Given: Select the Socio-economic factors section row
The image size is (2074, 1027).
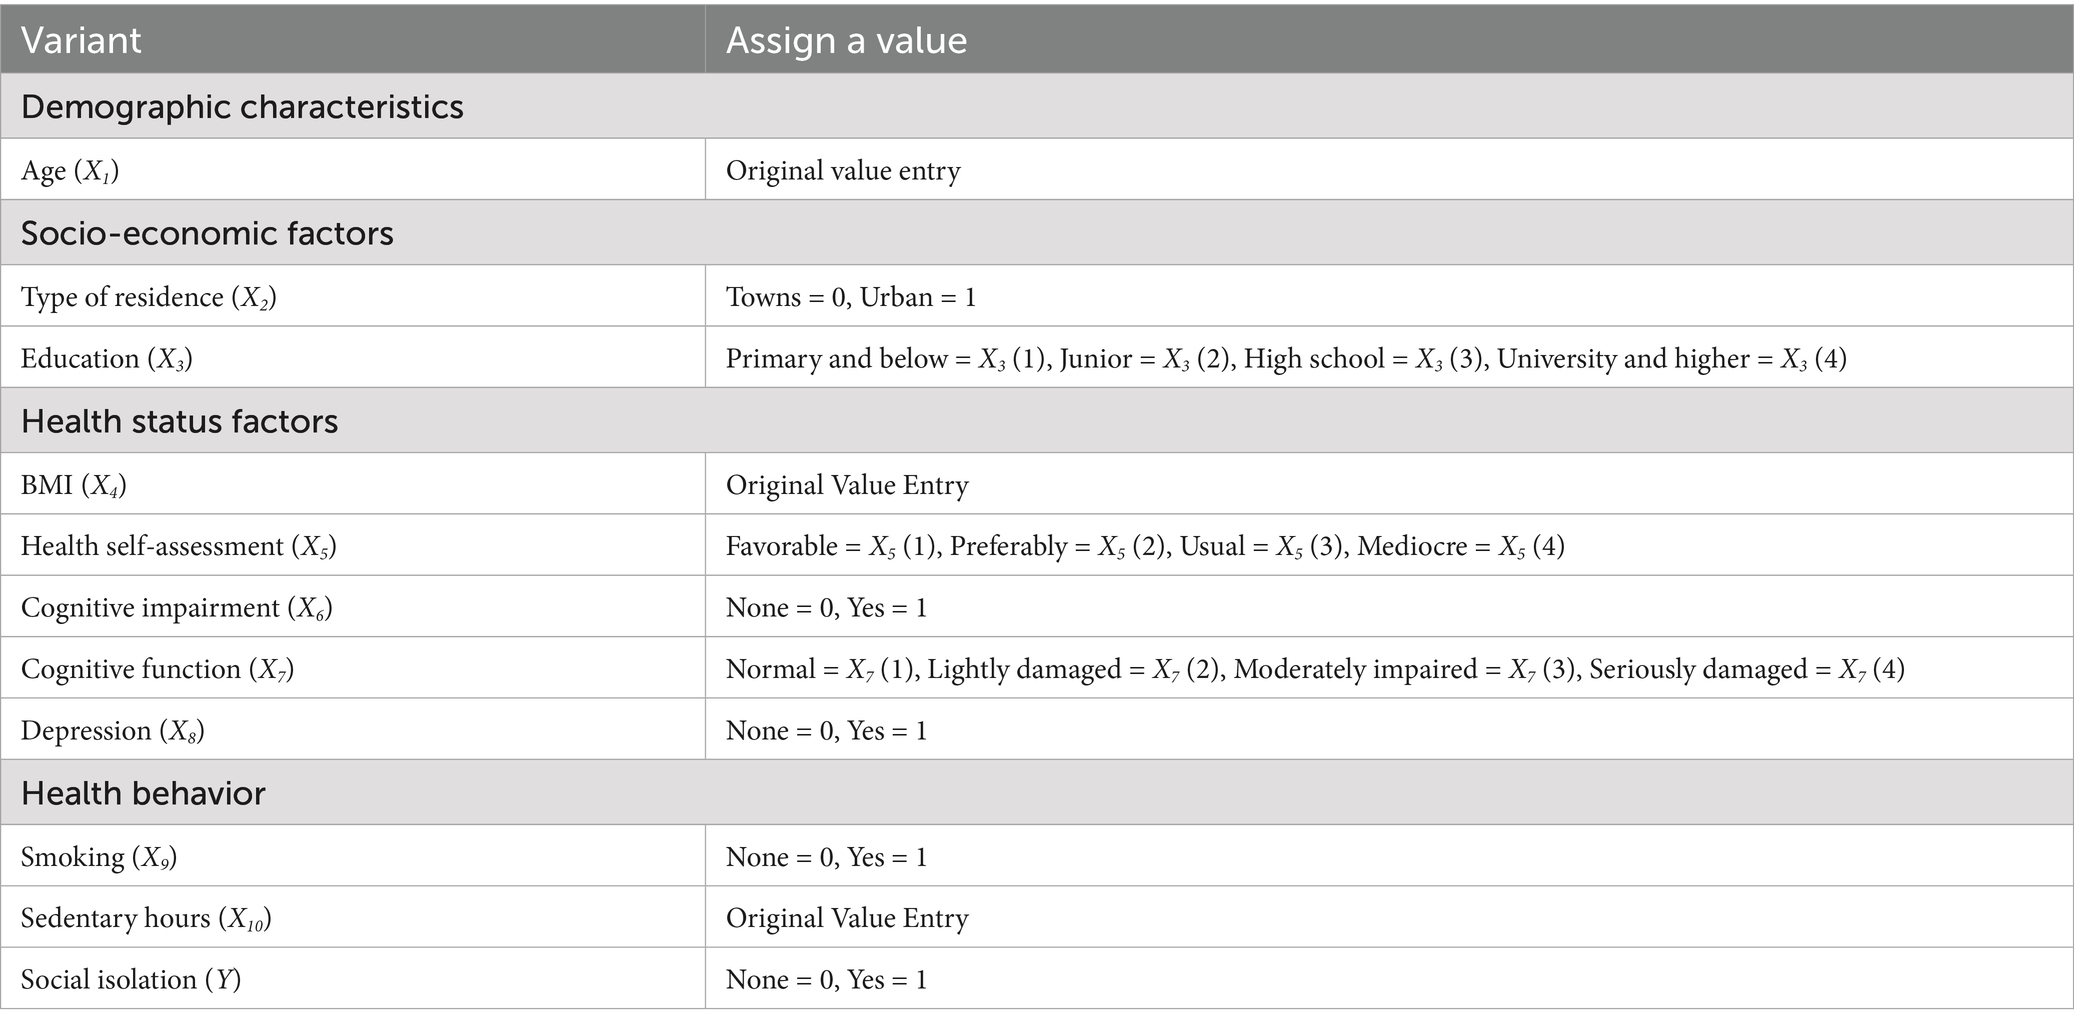Looking at the screenshot, I should point(1037,233).
